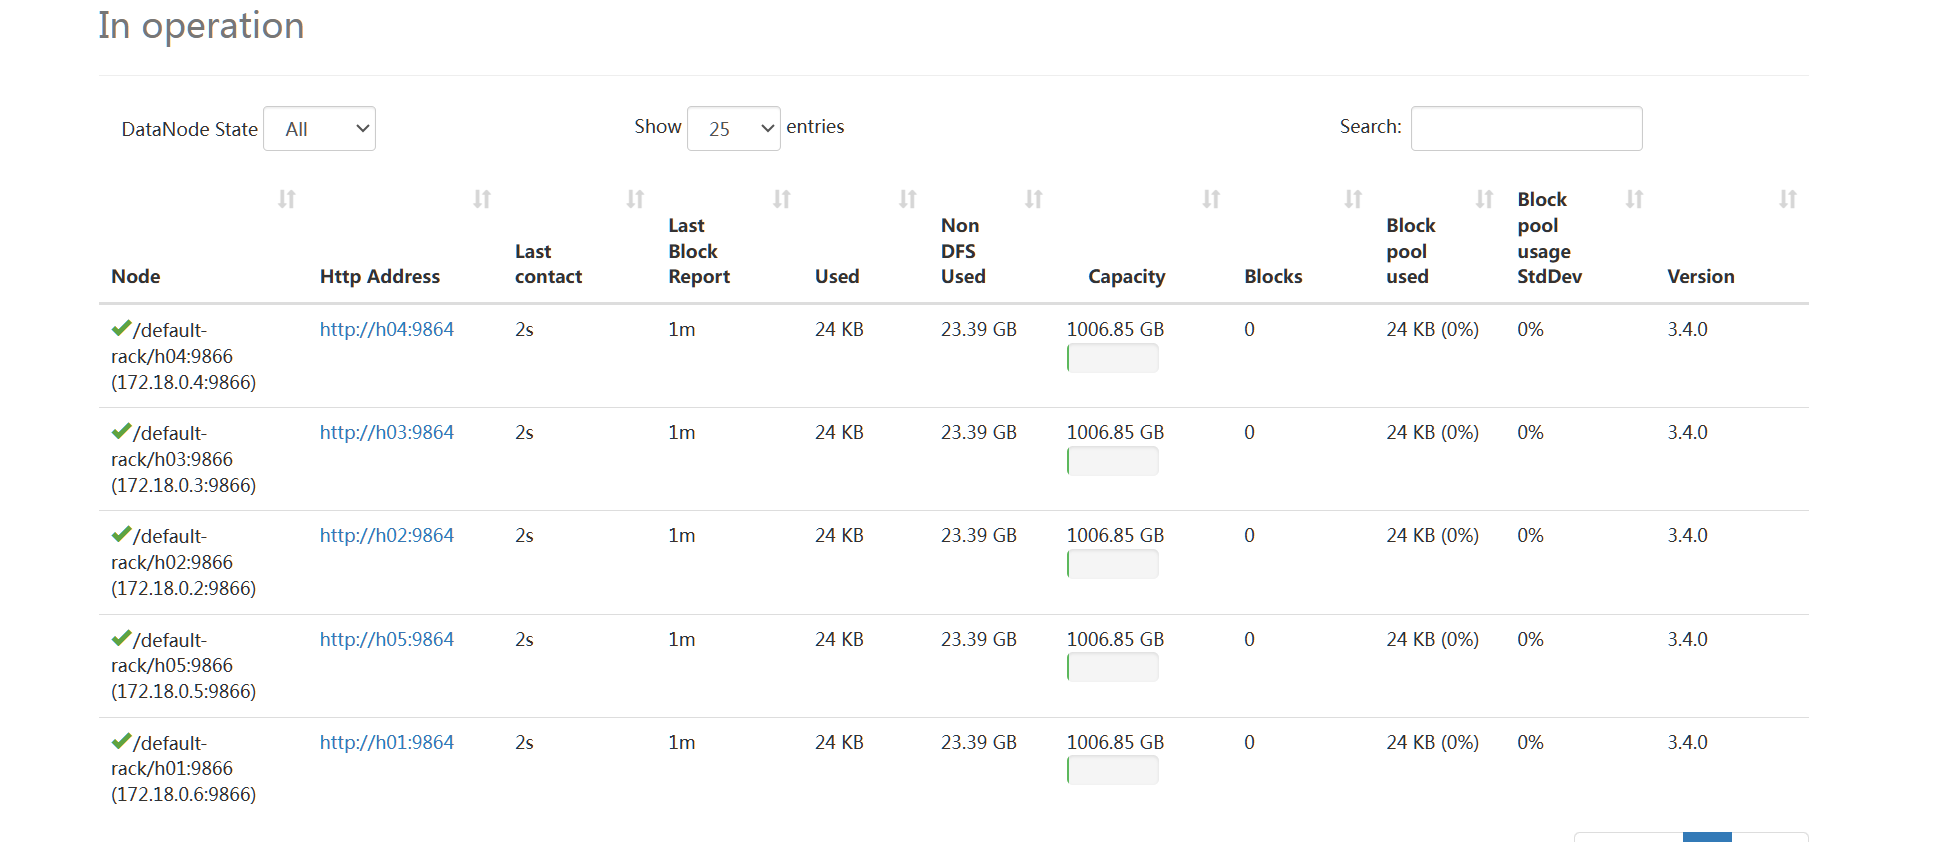
Task: Click green checkmark icon for node h04
Action: click(121, 328)
